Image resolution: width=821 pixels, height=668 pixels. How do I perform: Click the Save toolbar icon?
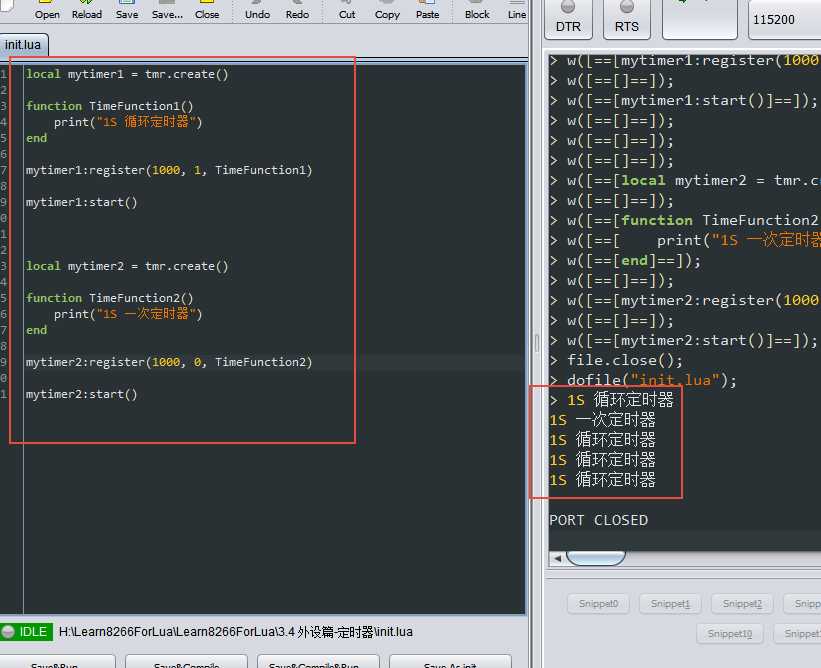(127, 10)
